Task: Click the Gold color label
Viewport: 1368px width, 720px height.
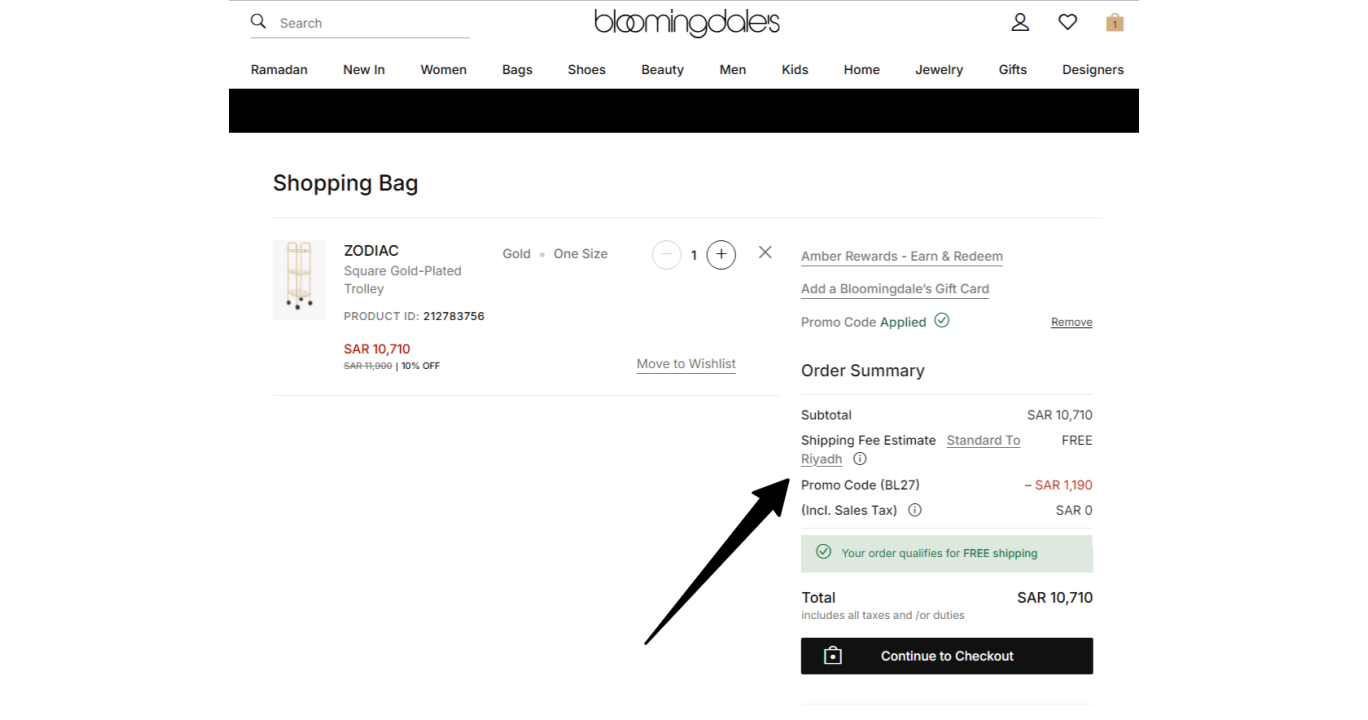Action: pos(516,254)
